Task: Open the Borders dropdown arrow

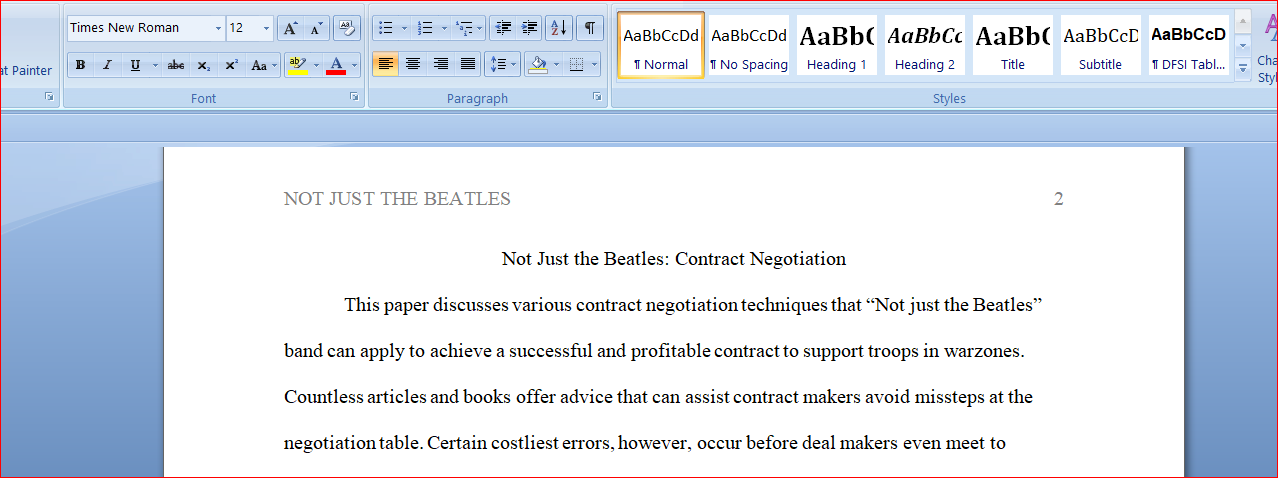Action: [x=594, y=65]
